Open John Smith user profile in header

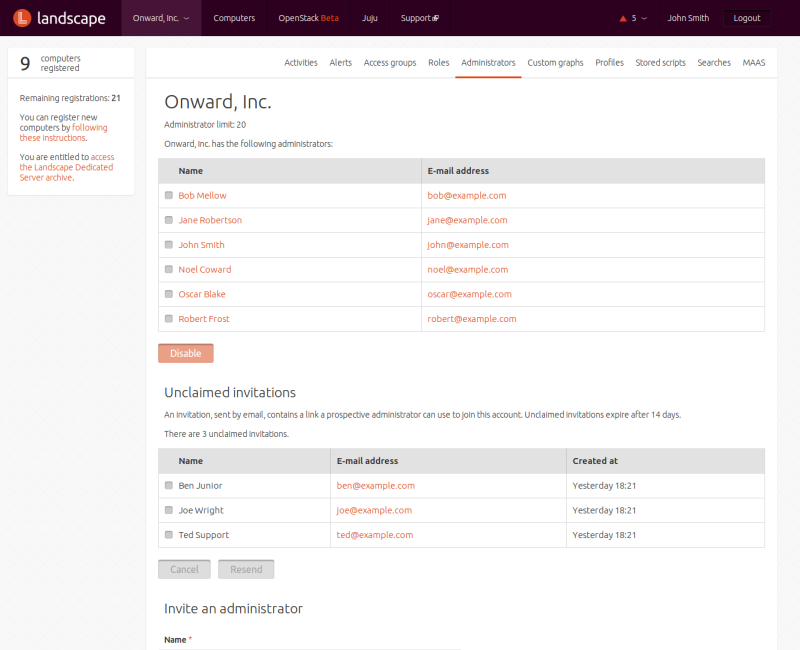688,18
